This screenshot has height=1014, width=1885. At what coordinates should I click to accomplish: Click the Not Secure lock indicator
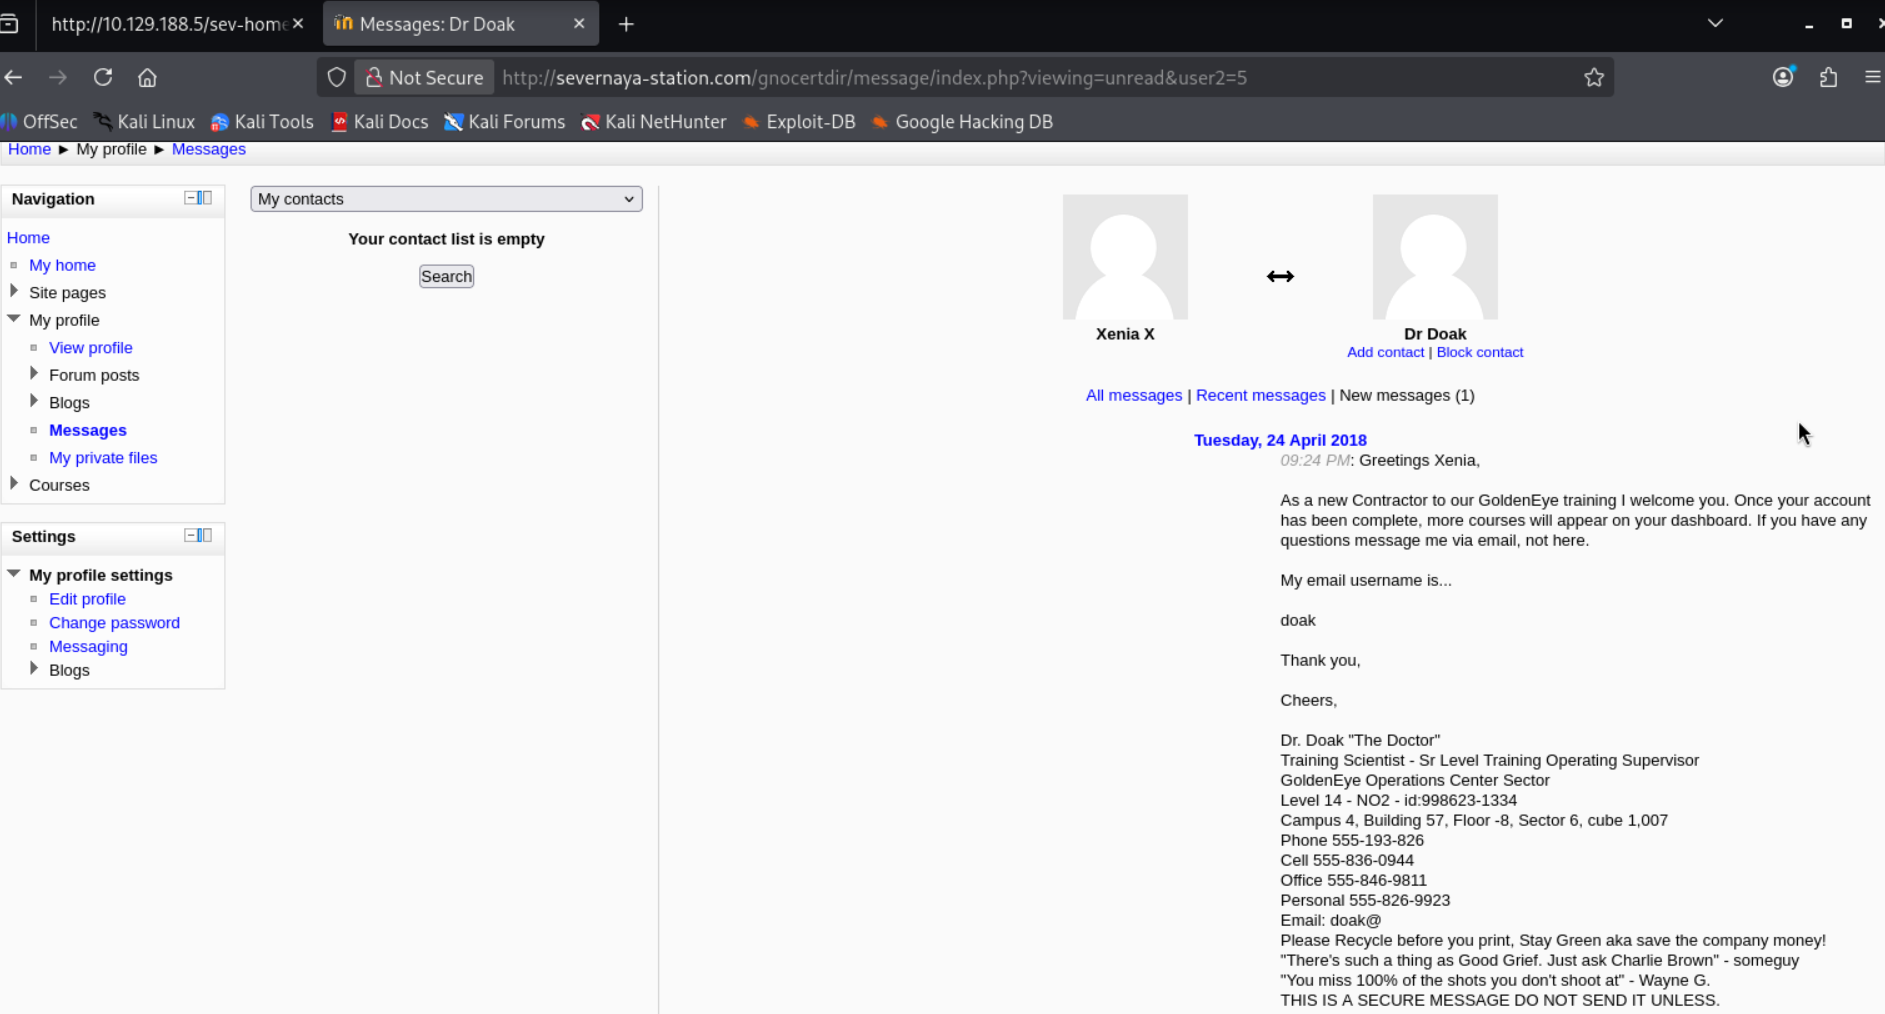coord(424,77)
